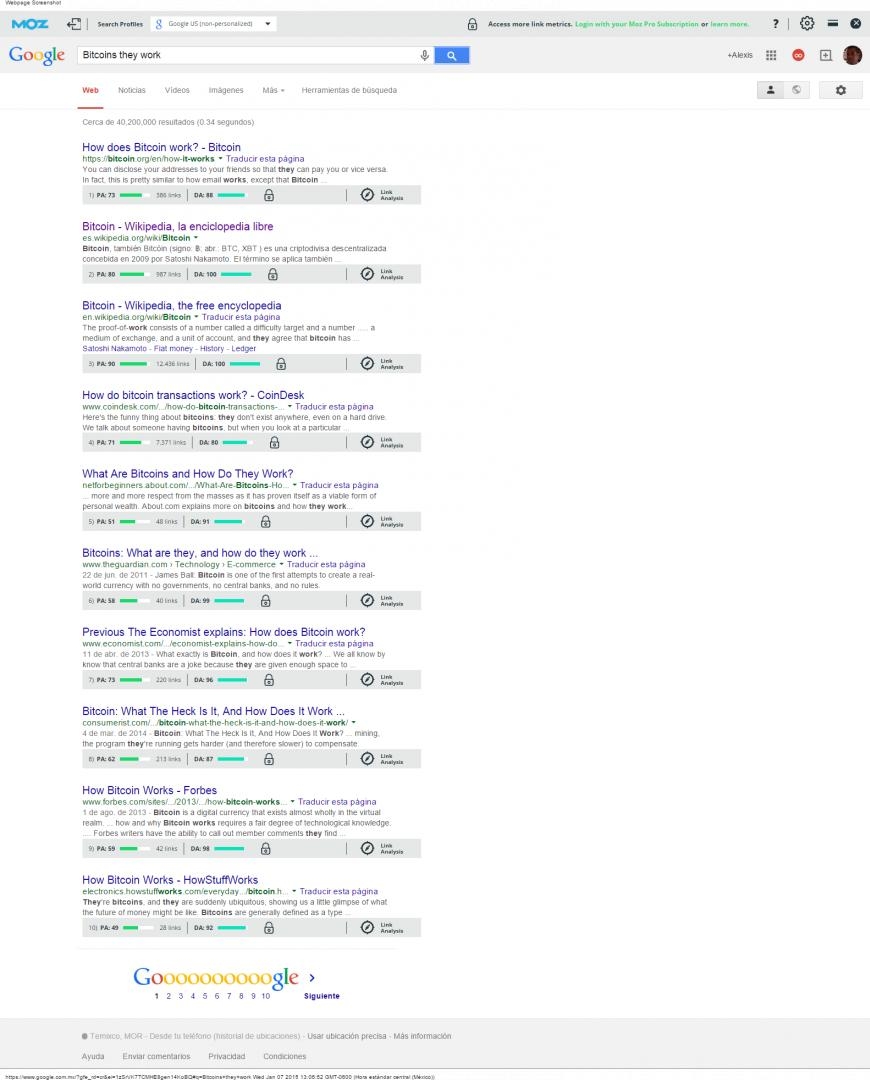The width and height of the screenshot is (870, 1080).
Task: Expand arrow next to theguardian.com breadcrumb
Action: click(281, 565)
